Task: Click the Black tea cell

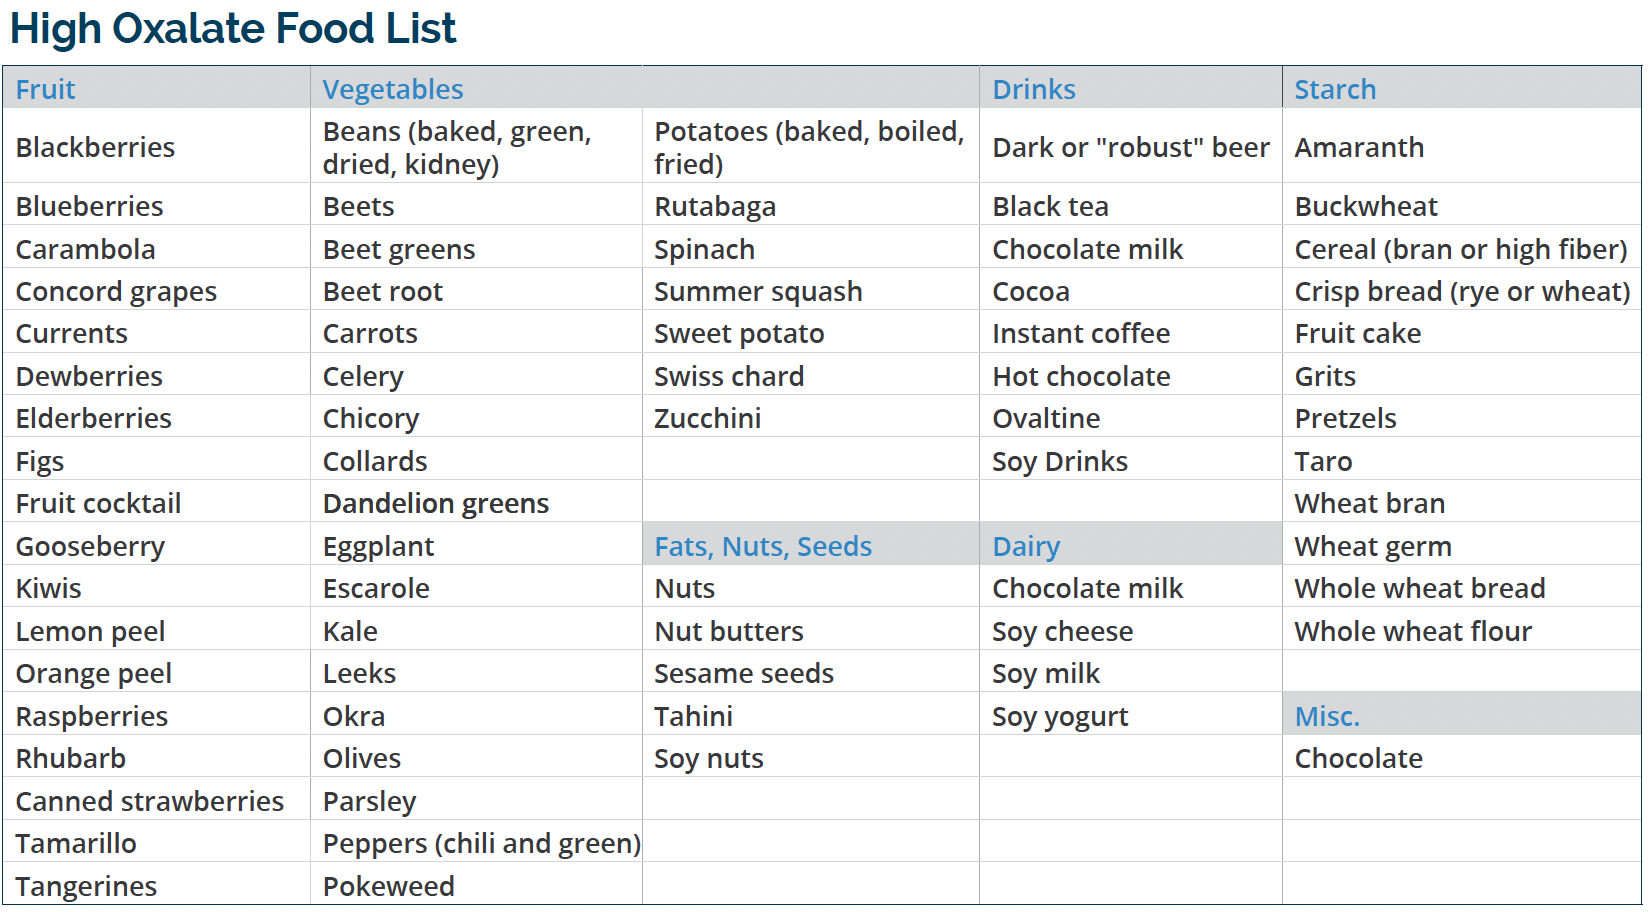Action: [1050, 206]
